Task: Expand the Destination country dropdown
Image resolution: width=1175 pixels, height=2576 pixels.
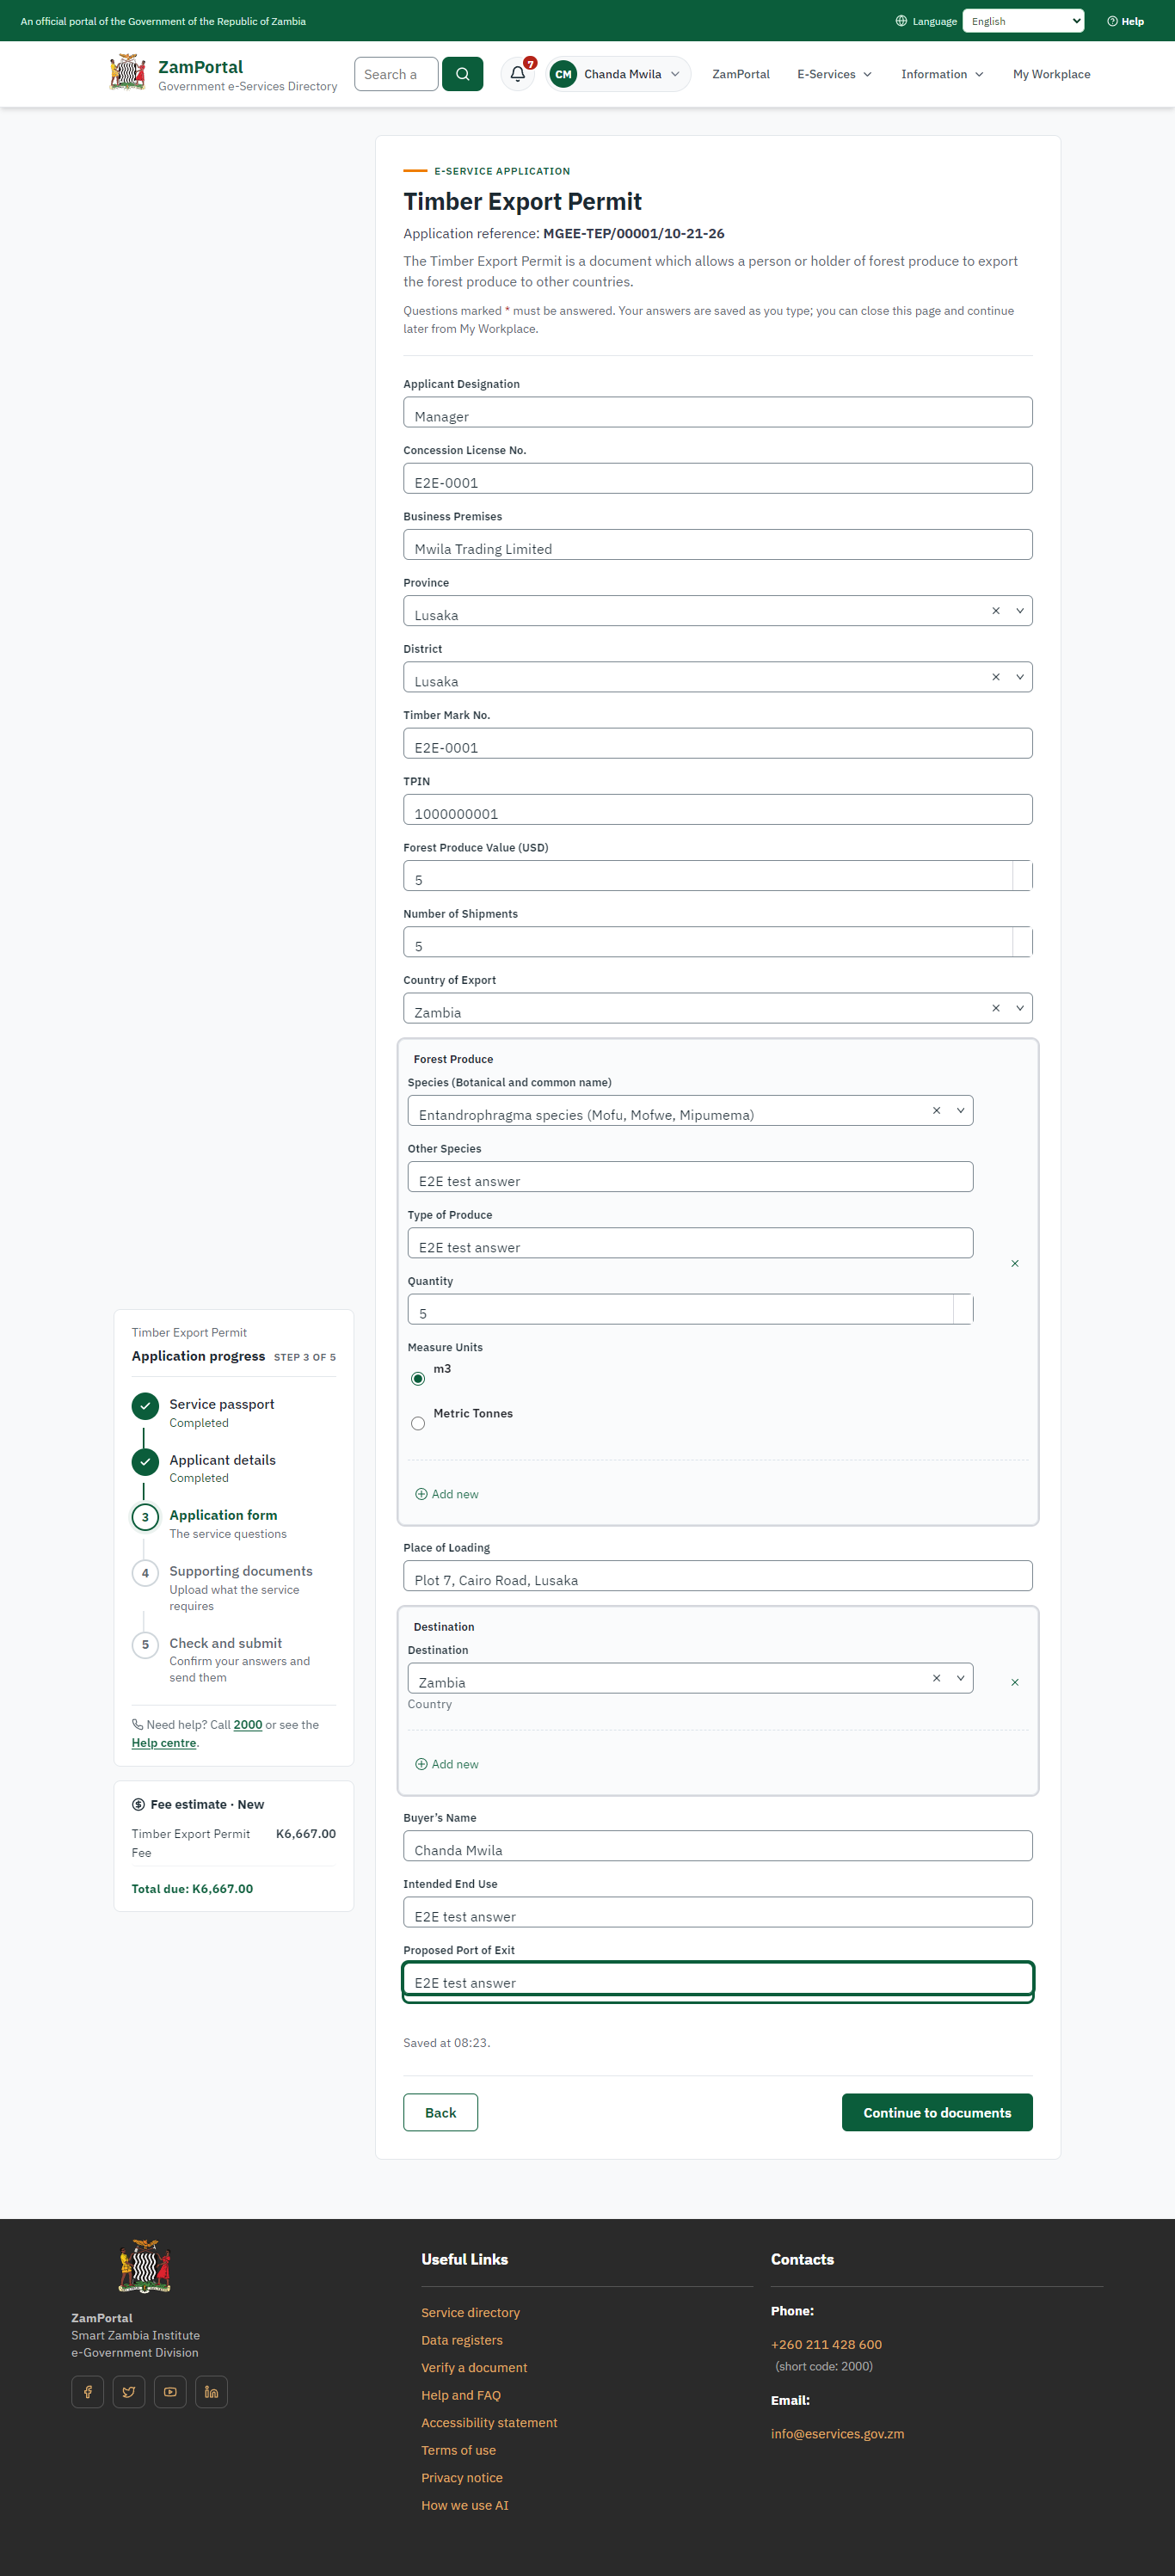Action: 960,1678
